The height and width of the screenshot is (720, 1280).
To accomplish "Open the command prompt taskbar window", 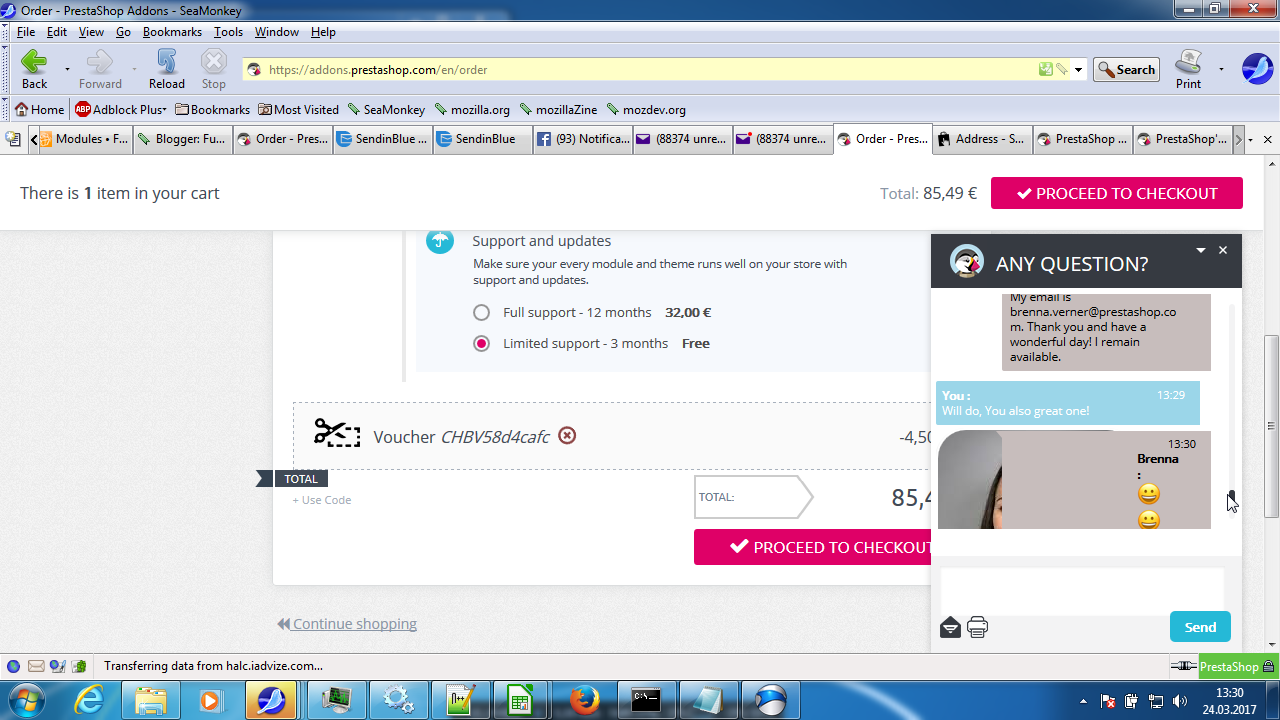I will [645, 700].
